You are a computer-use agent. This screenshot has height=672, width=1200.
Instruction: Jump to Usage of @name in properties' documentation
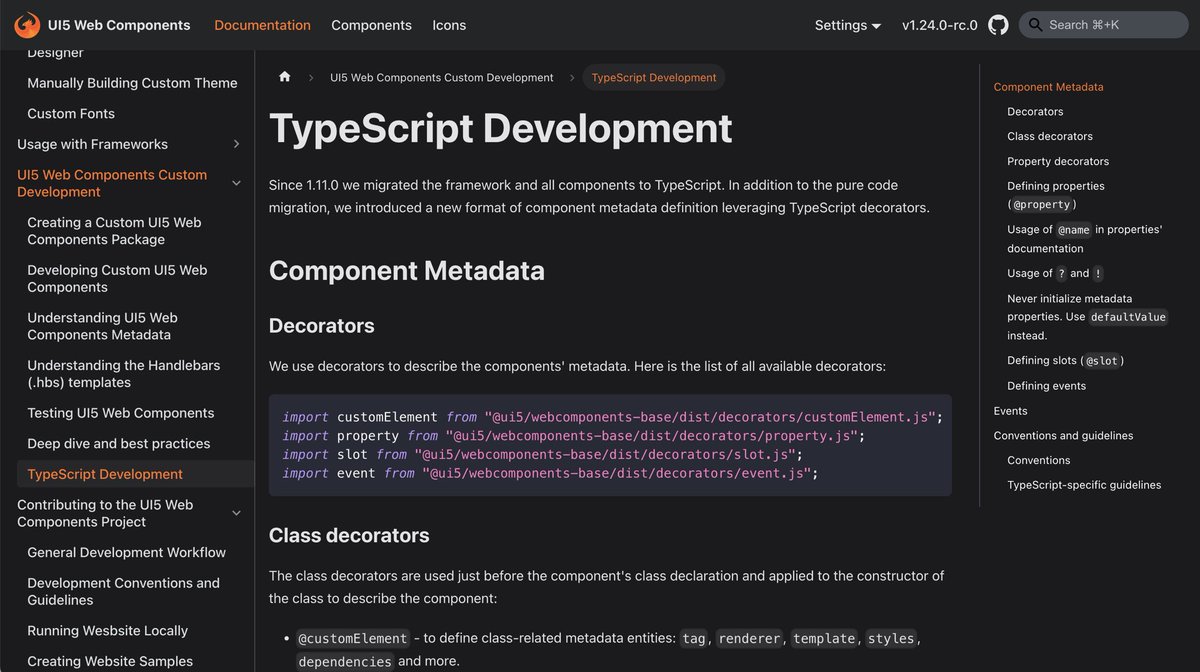tap(1084, 239)
